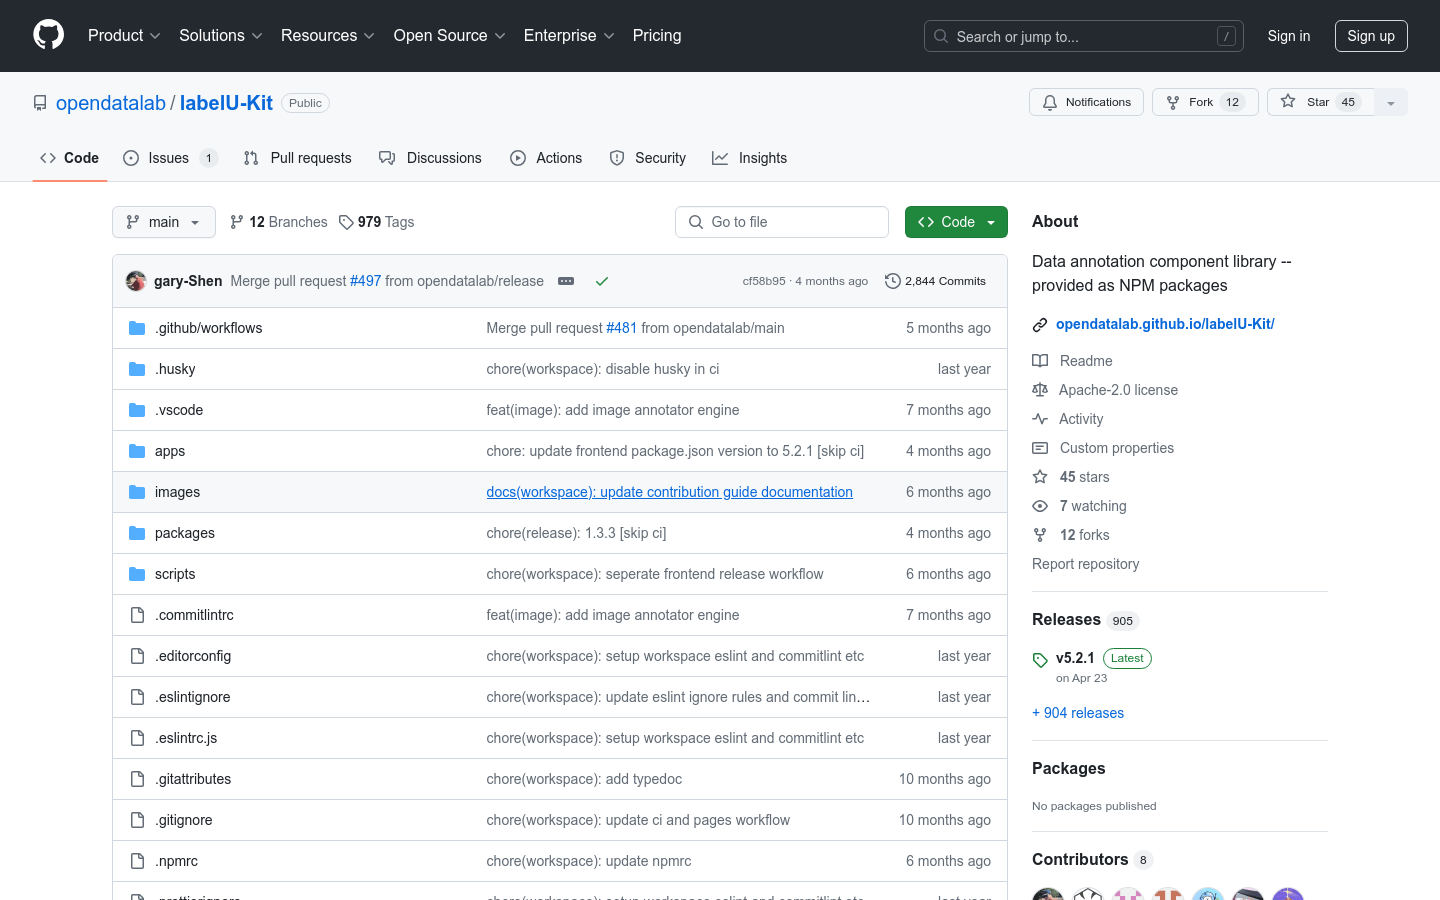This screenshot has width=1440, height=900.
Task: Click the .commitlintrc file icon
Action: (137, 615)
